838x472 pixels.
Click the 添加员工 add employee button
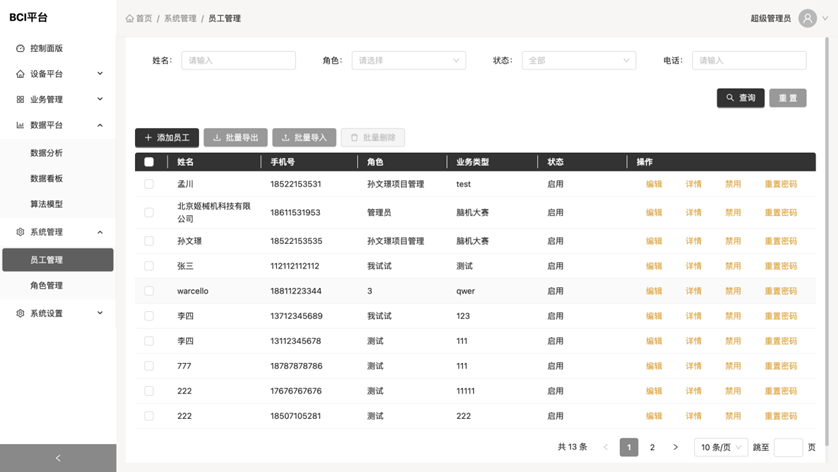point(166,138)
